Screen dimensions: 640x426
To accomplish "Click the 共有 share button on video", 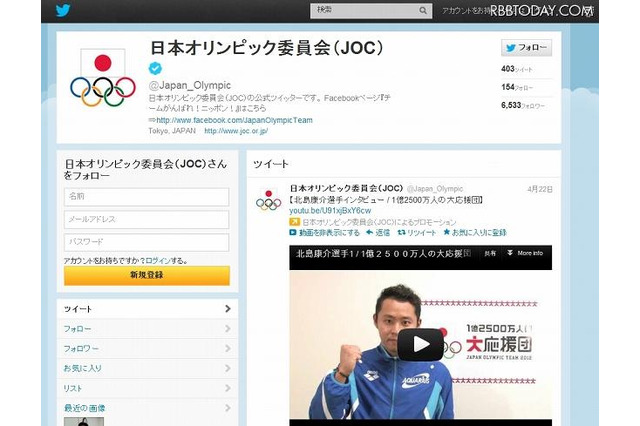I will (490, 253).
